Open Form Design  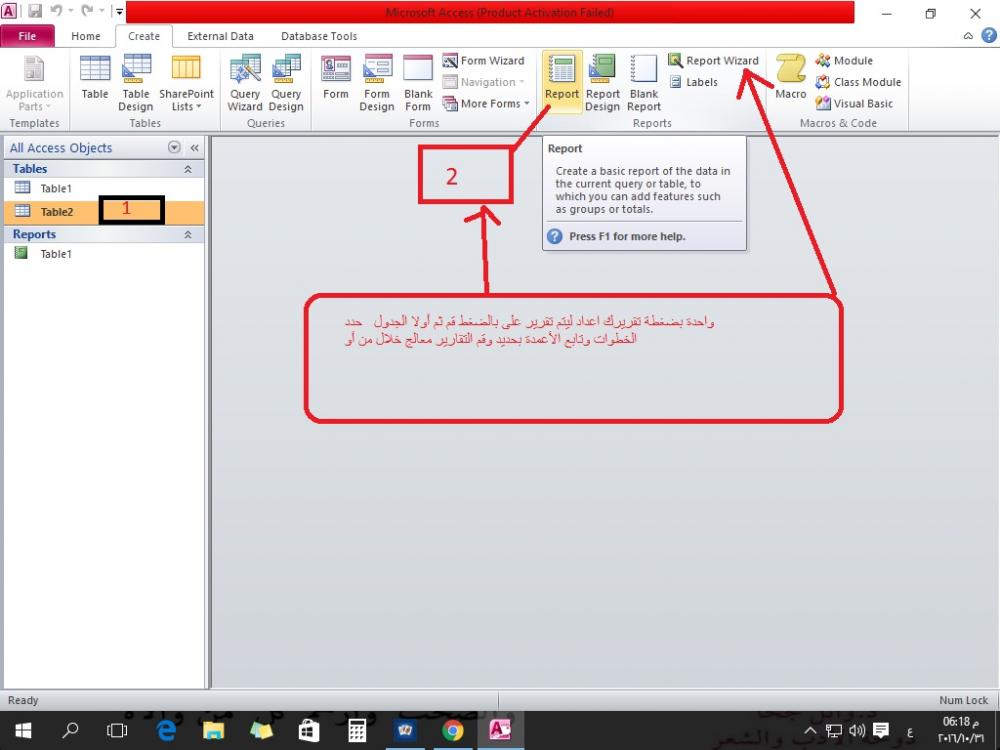point(377,84)
